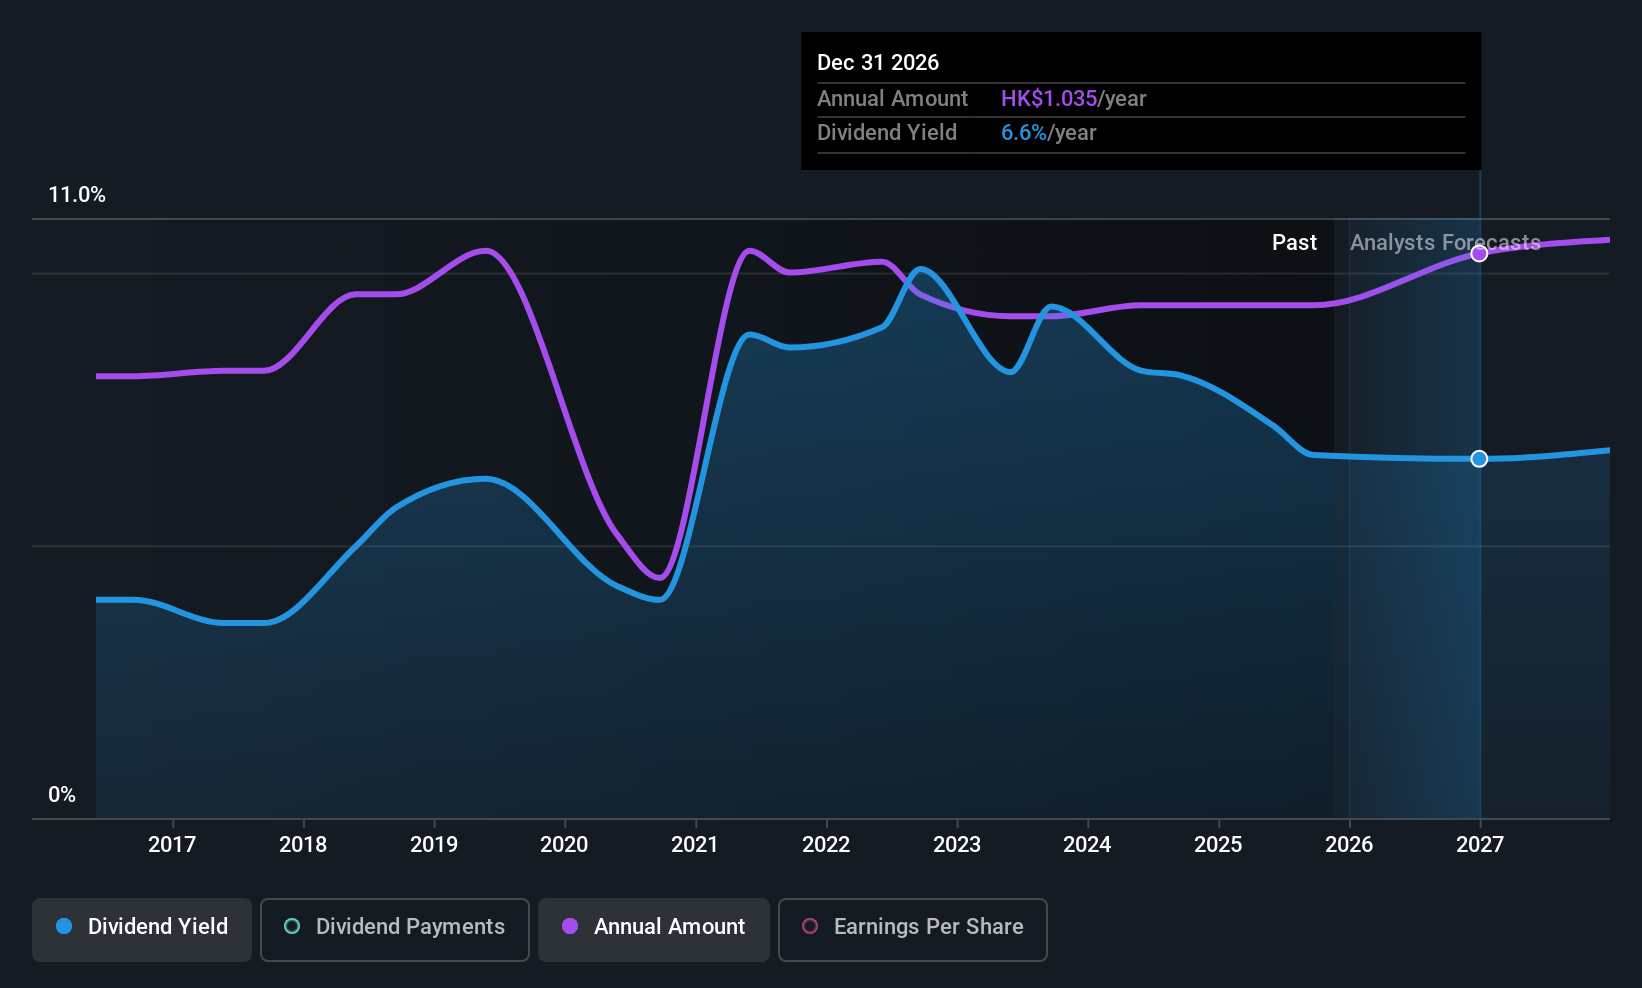
Task: Enable the Earnings Per Share series
Action: pos(912,929)
